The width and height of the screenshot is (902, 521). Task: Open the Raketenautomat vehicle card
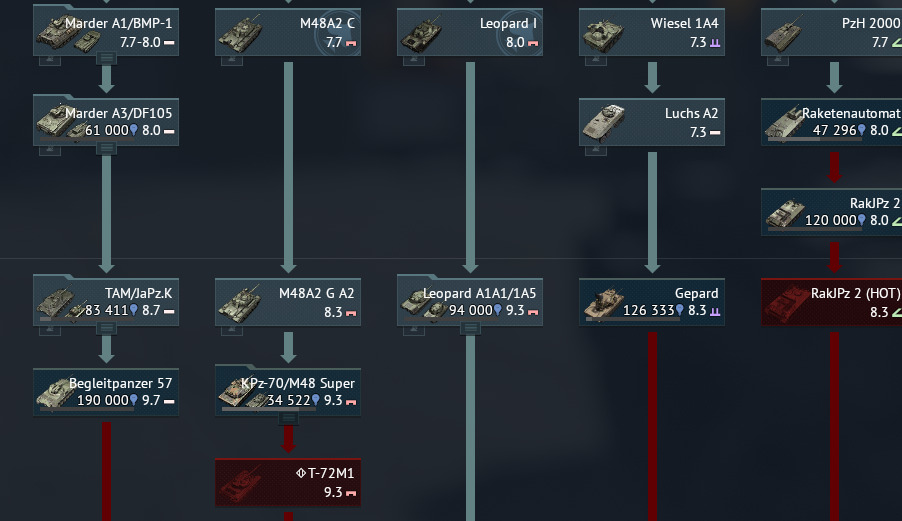(831, 122)
